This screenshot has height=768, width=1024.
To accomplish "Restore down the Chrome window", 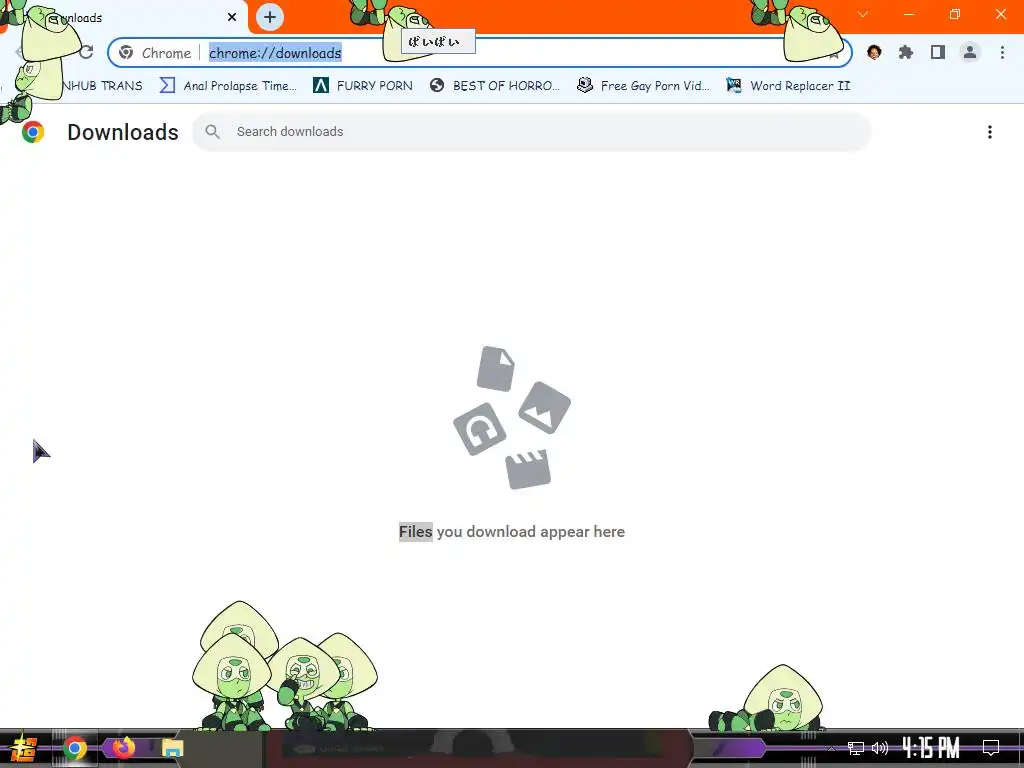I will coord(955,14).
